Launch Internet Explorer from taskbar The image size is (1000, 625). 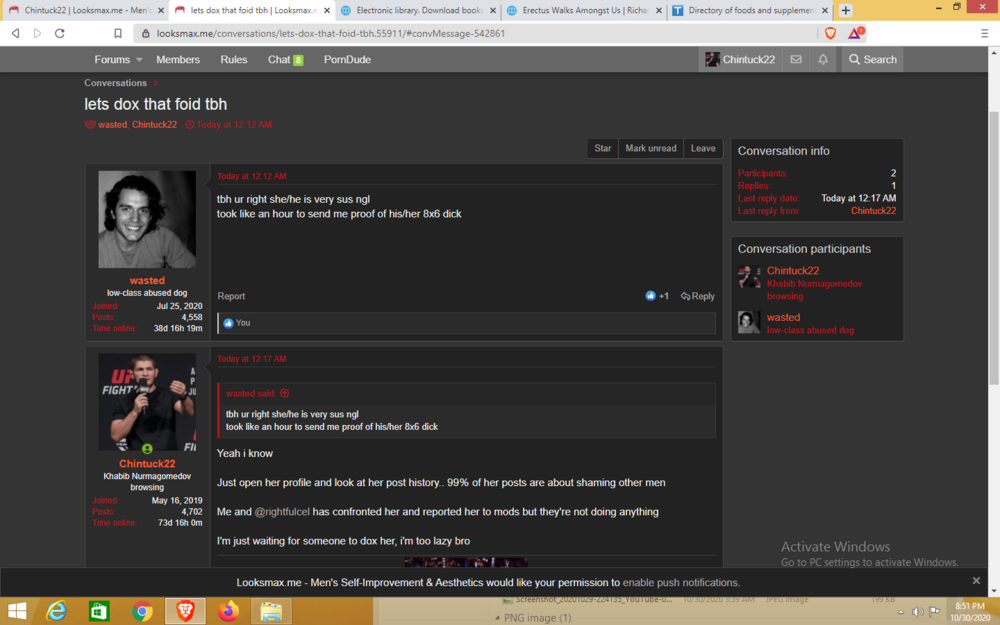click(57, 611)
